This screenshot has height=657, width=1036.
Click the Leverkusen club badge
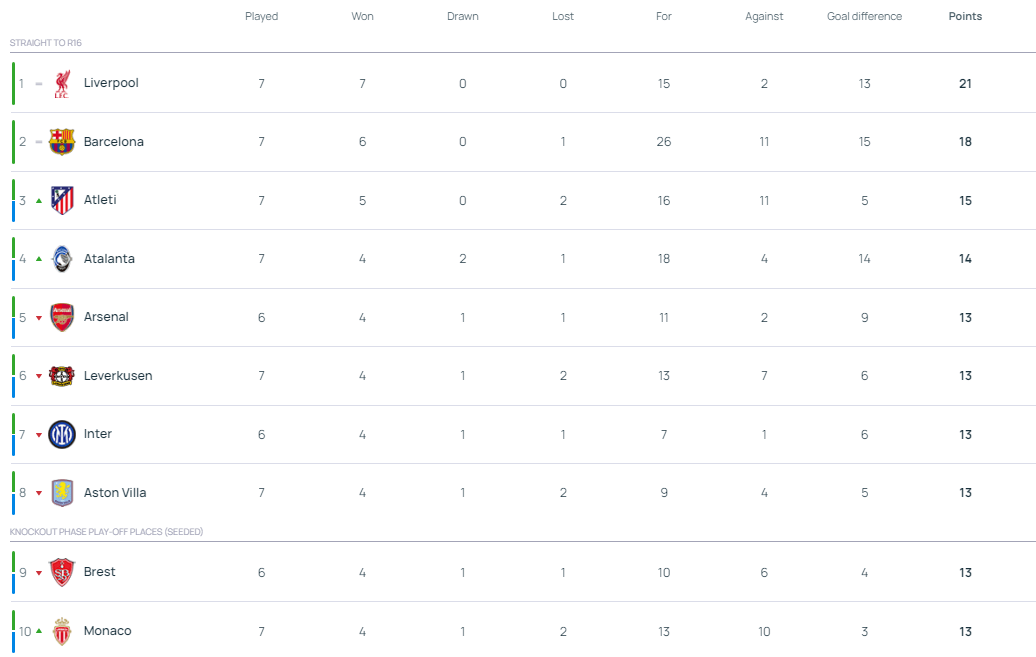coord(62,376)
